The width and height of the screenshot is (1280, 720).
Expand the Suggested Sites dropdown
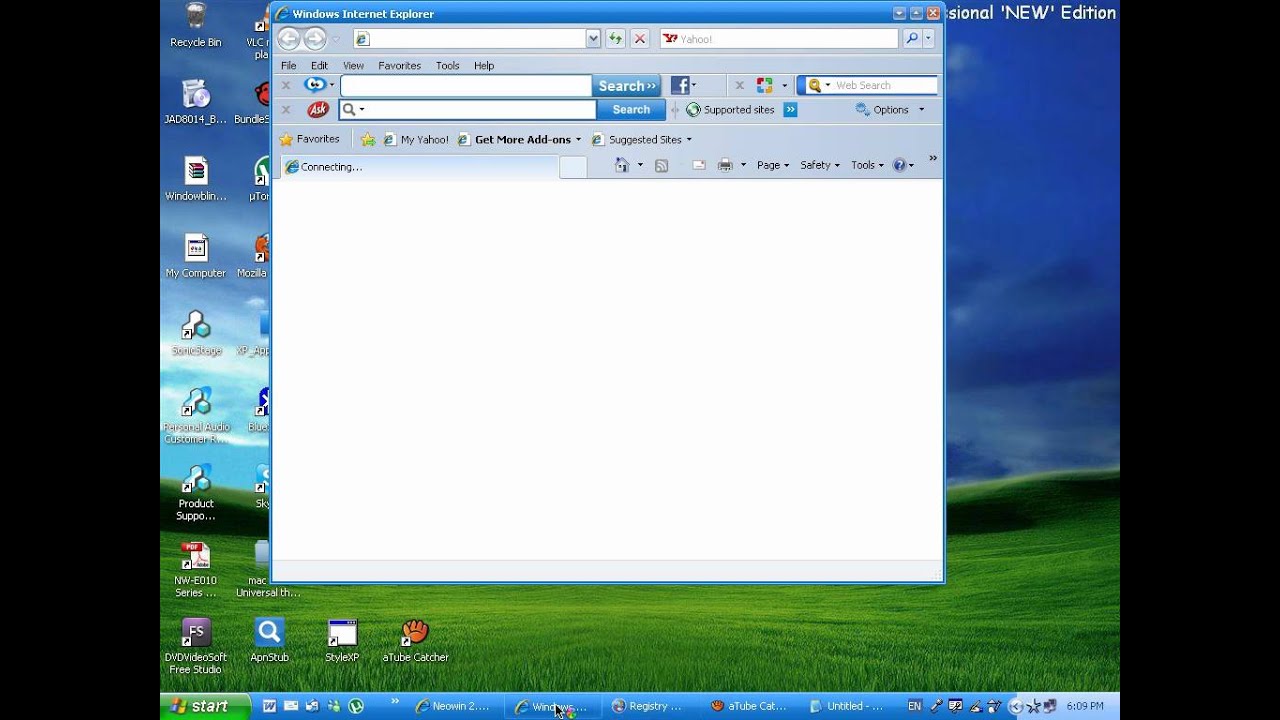[688, 140]
